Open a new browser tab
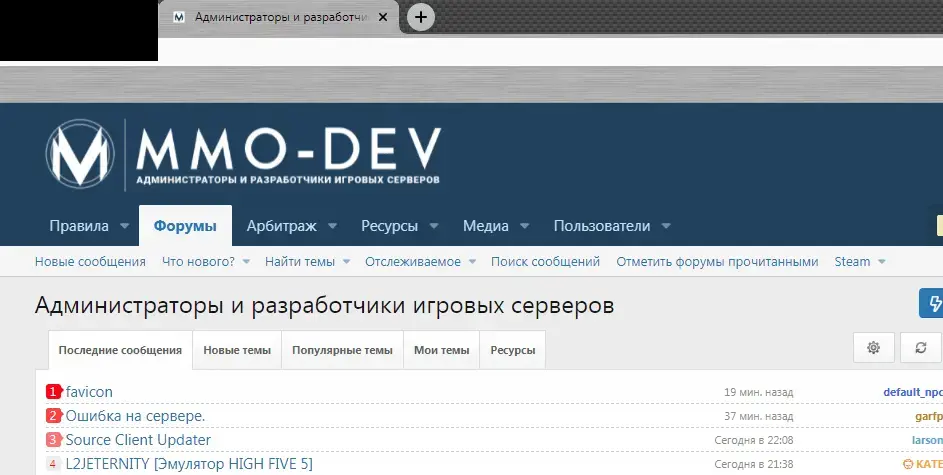This screenshot has height=475, width=943. 421,17
